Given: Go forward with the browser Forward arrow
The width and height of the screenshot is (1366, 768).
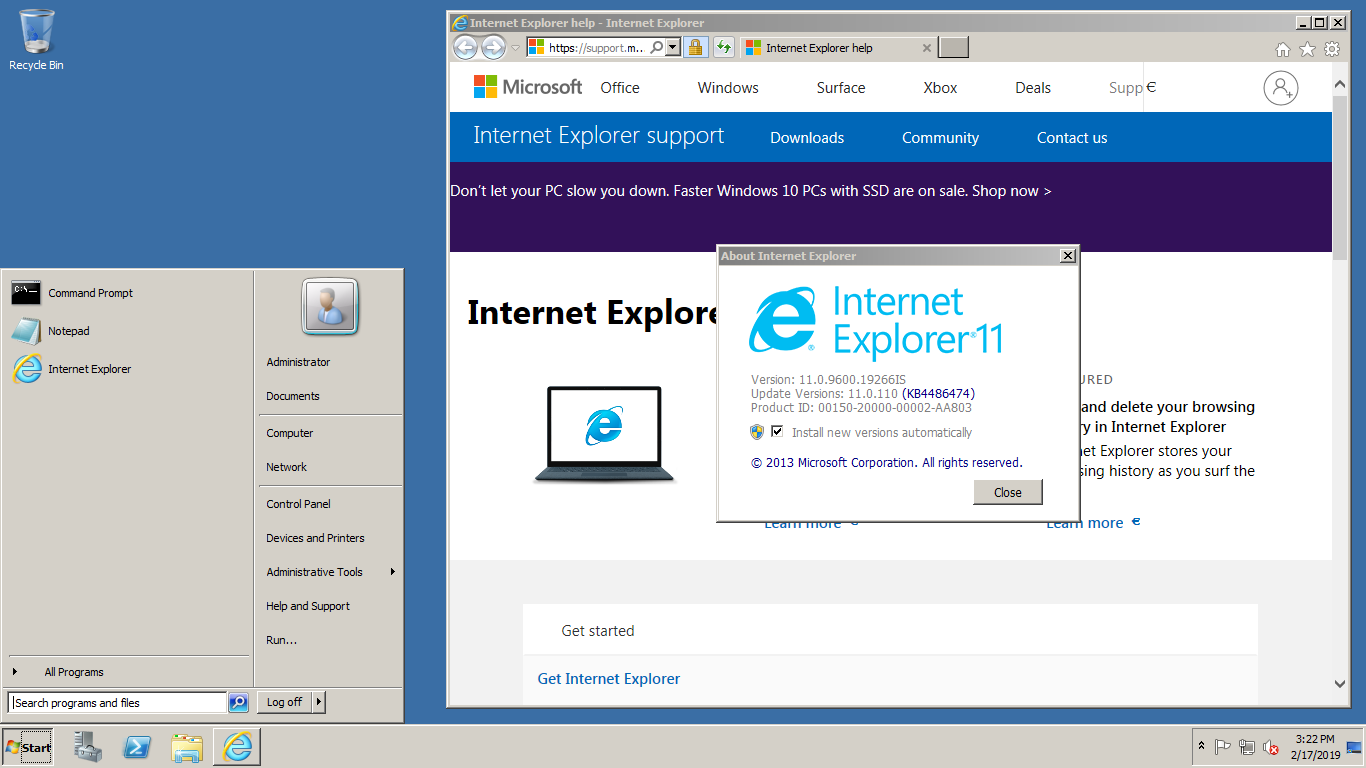Looking at the screenshot, I should [x=493, y=47].
